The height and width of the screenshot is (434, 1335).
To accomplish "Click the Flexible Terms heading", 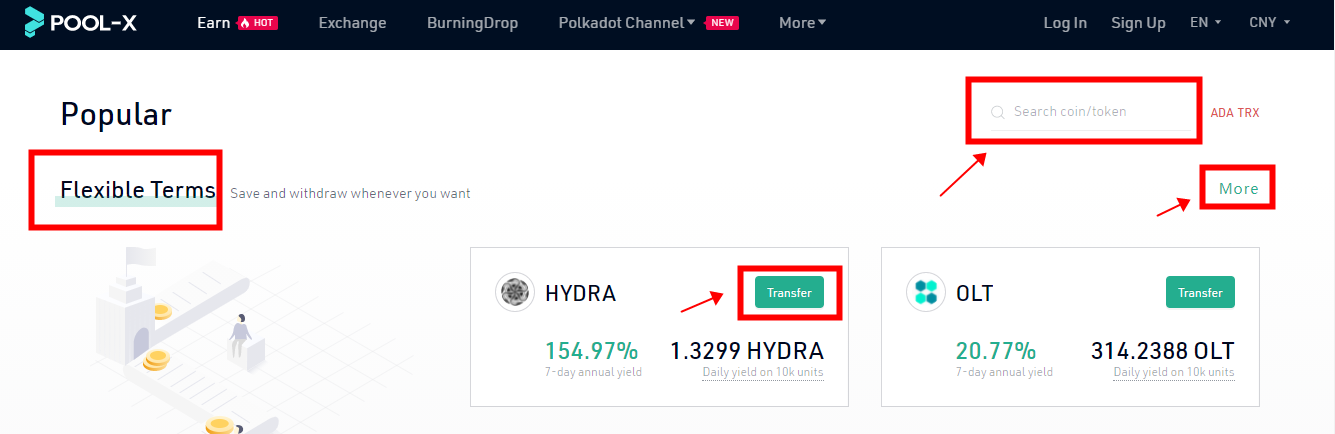I will pyautogui.click(x=138, y=189).
